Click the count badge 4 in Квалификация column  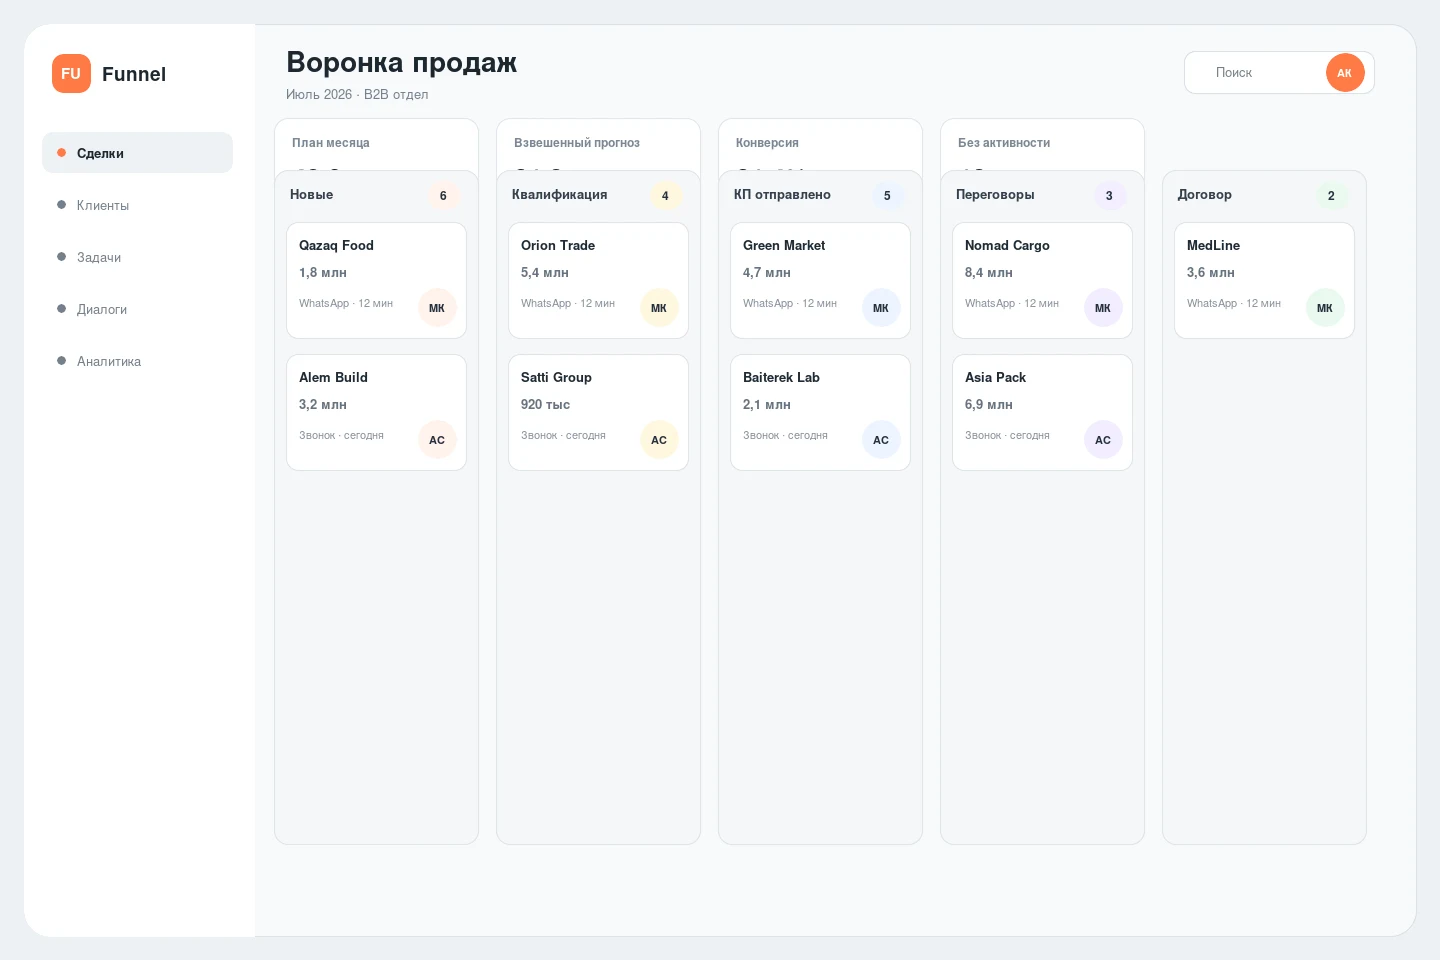click(x=665, y=196)
